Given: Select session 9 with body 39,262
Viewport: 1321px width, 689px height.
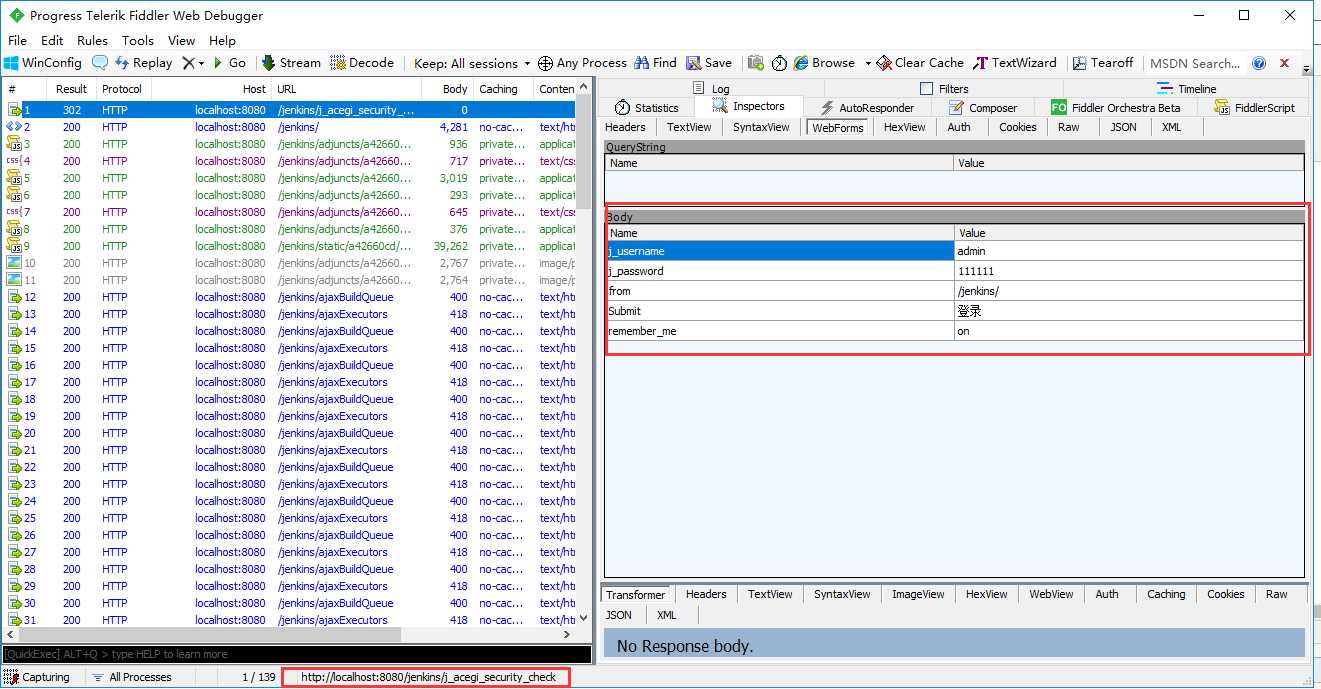Looking at the screenshot, I should (x=290, y=246).
